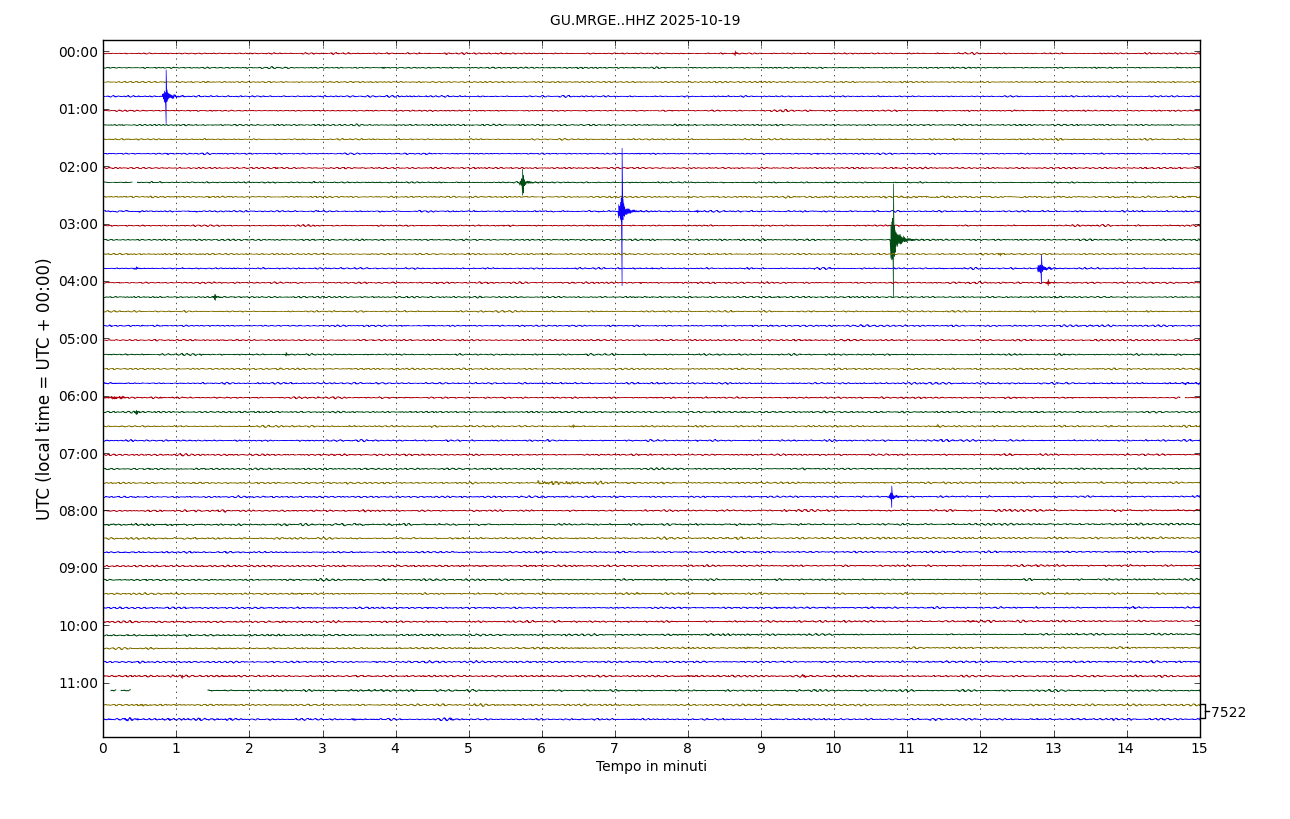
Task: Select the blue spike near minute 1
Action: 166,96
